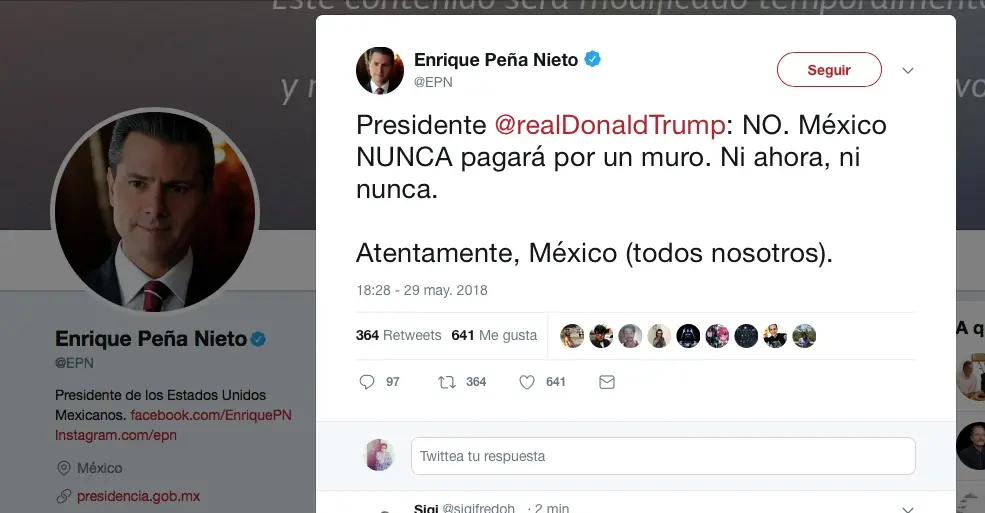Viewport: 985px width, 513px height.
Task: Click the Darth Vader liker avatar
Action: (688, 336)
